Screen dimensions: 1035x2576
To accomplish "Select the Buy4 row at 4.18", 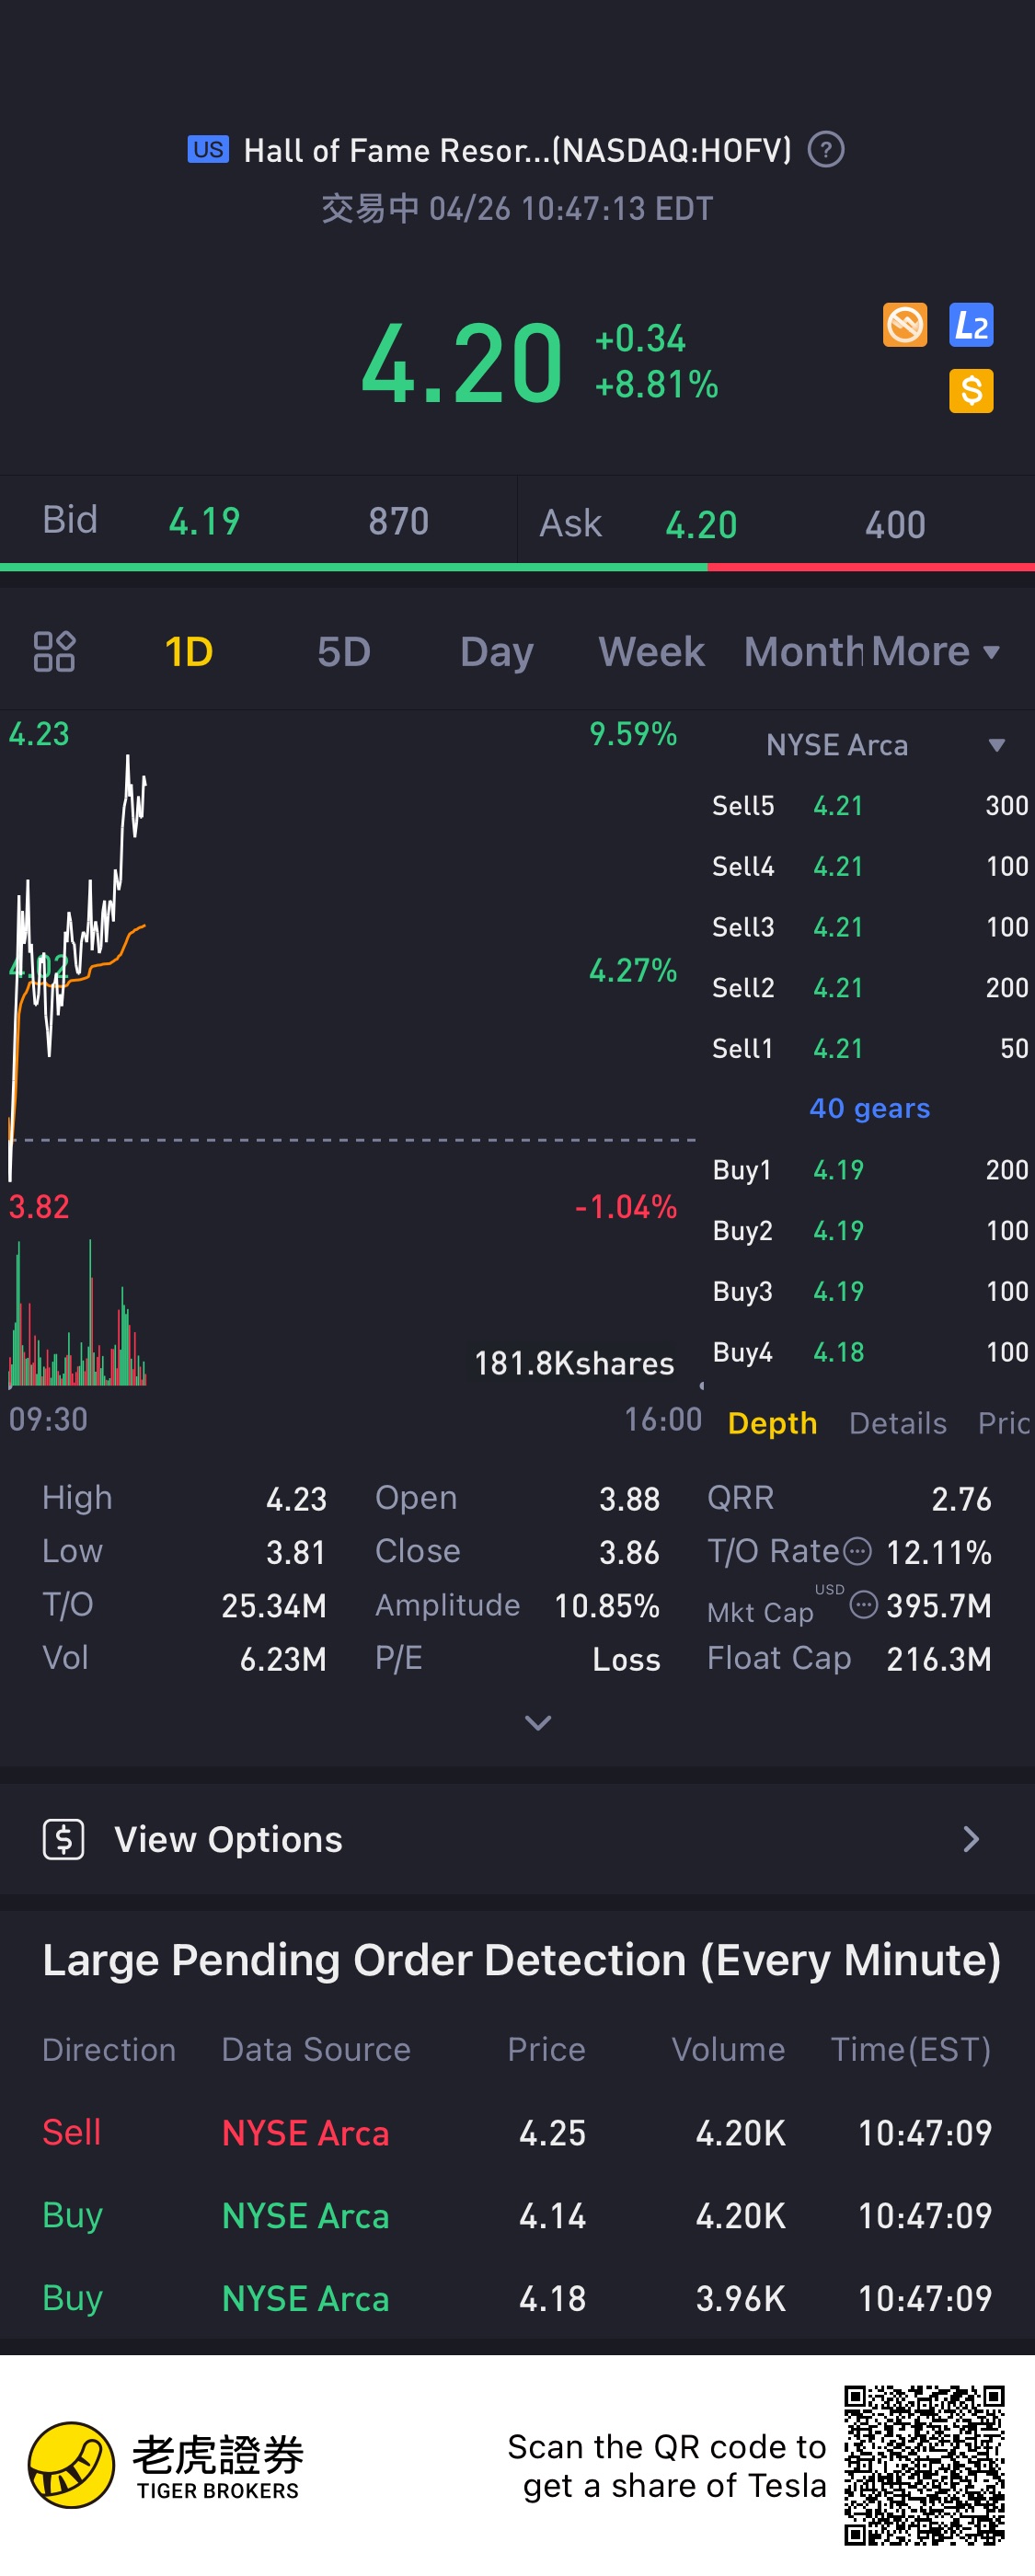I will [869, 1352].
